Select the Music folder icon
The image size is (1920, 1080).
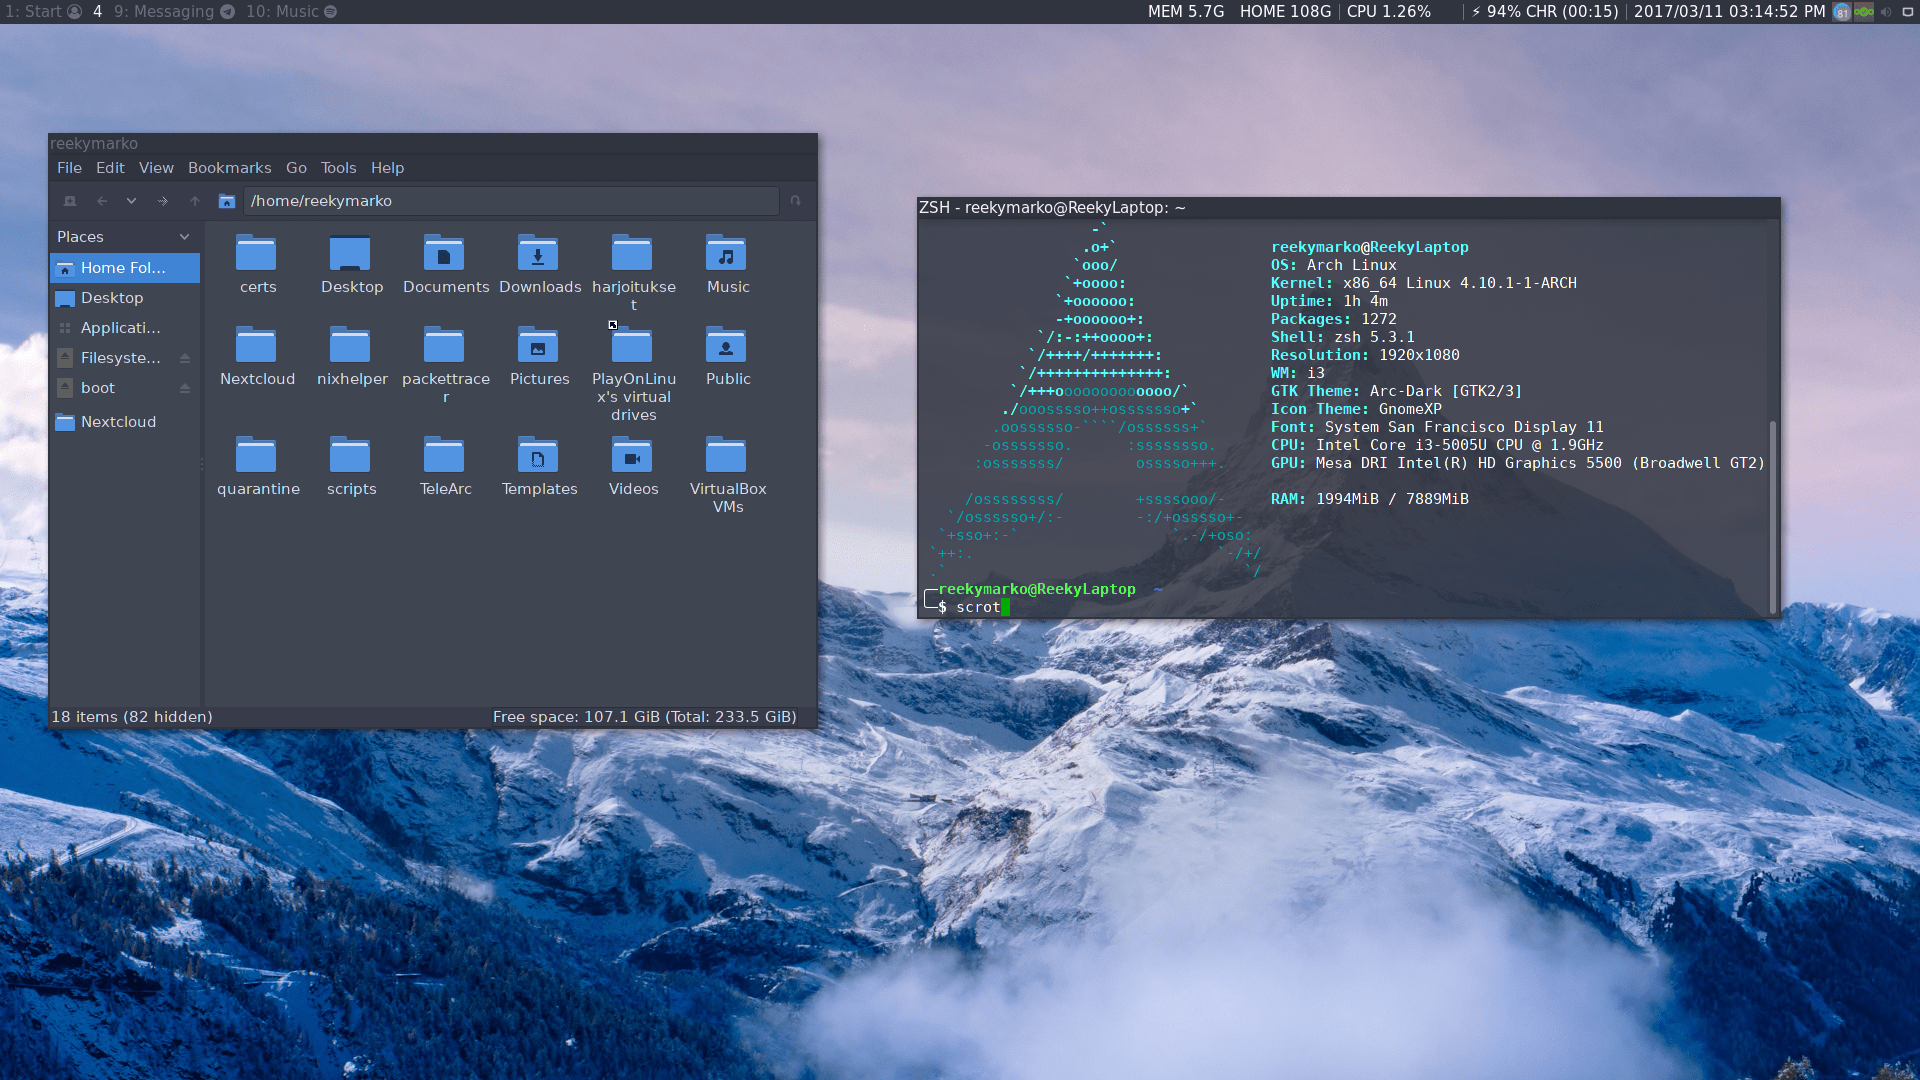tap(727, 255)
